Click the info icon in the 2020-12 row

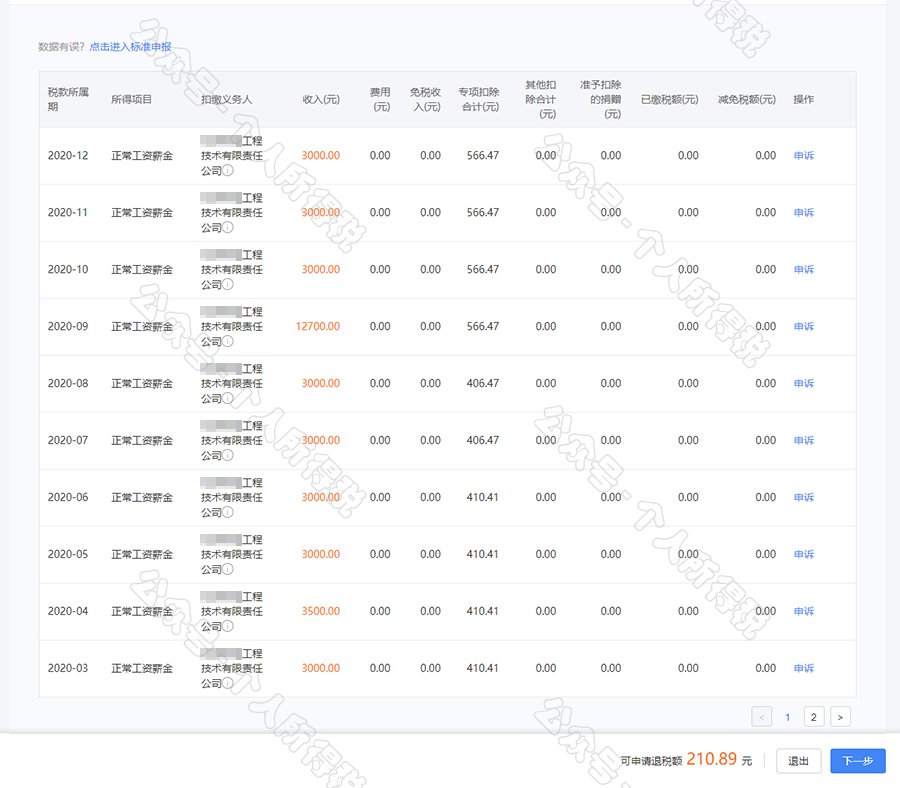click(228, 171)
